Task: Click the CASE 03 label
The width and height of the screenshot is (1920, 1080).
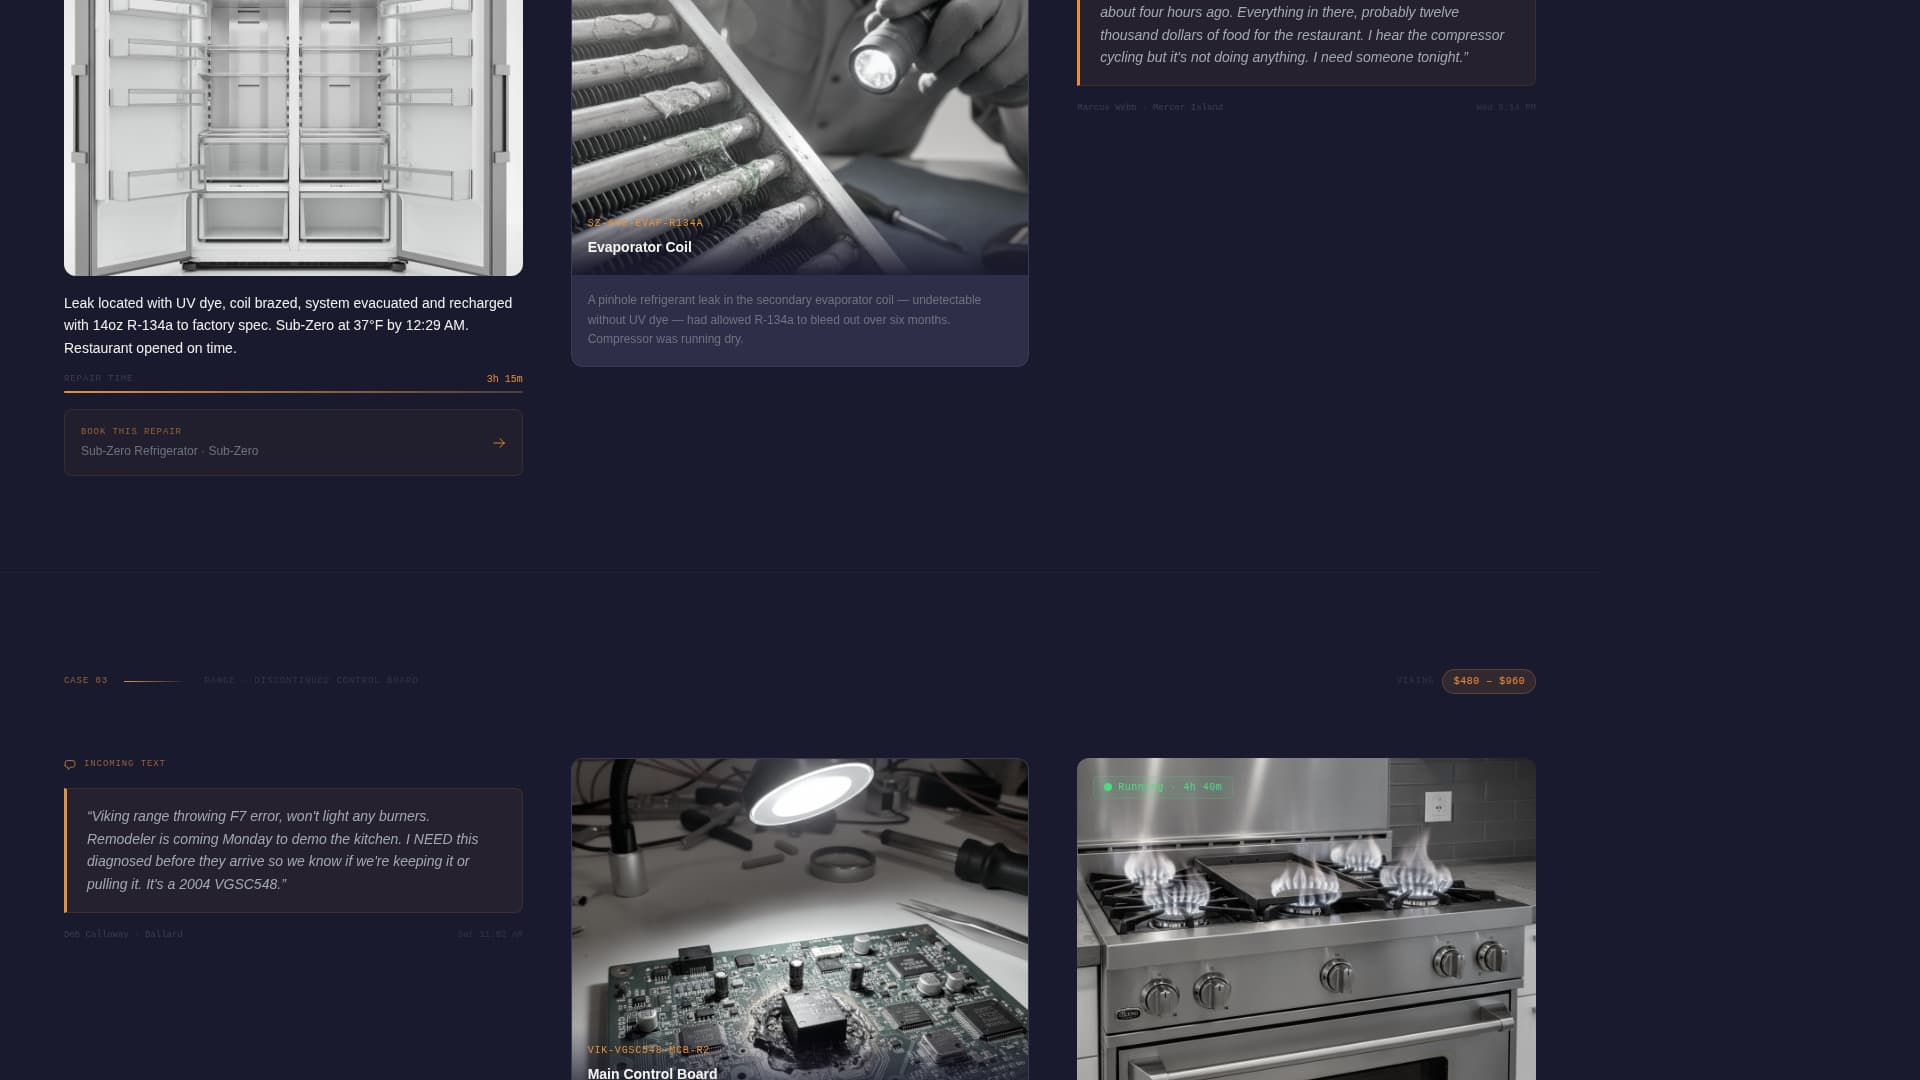Action: pyautogui.click(x=86, y=681)
